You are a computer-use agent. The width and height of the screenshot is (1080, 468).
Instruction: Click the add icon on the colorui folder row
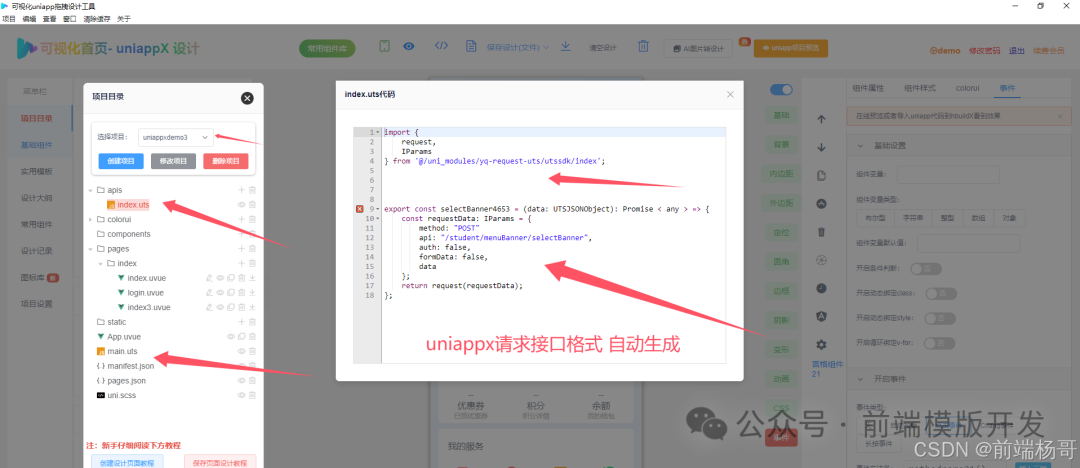242,219
